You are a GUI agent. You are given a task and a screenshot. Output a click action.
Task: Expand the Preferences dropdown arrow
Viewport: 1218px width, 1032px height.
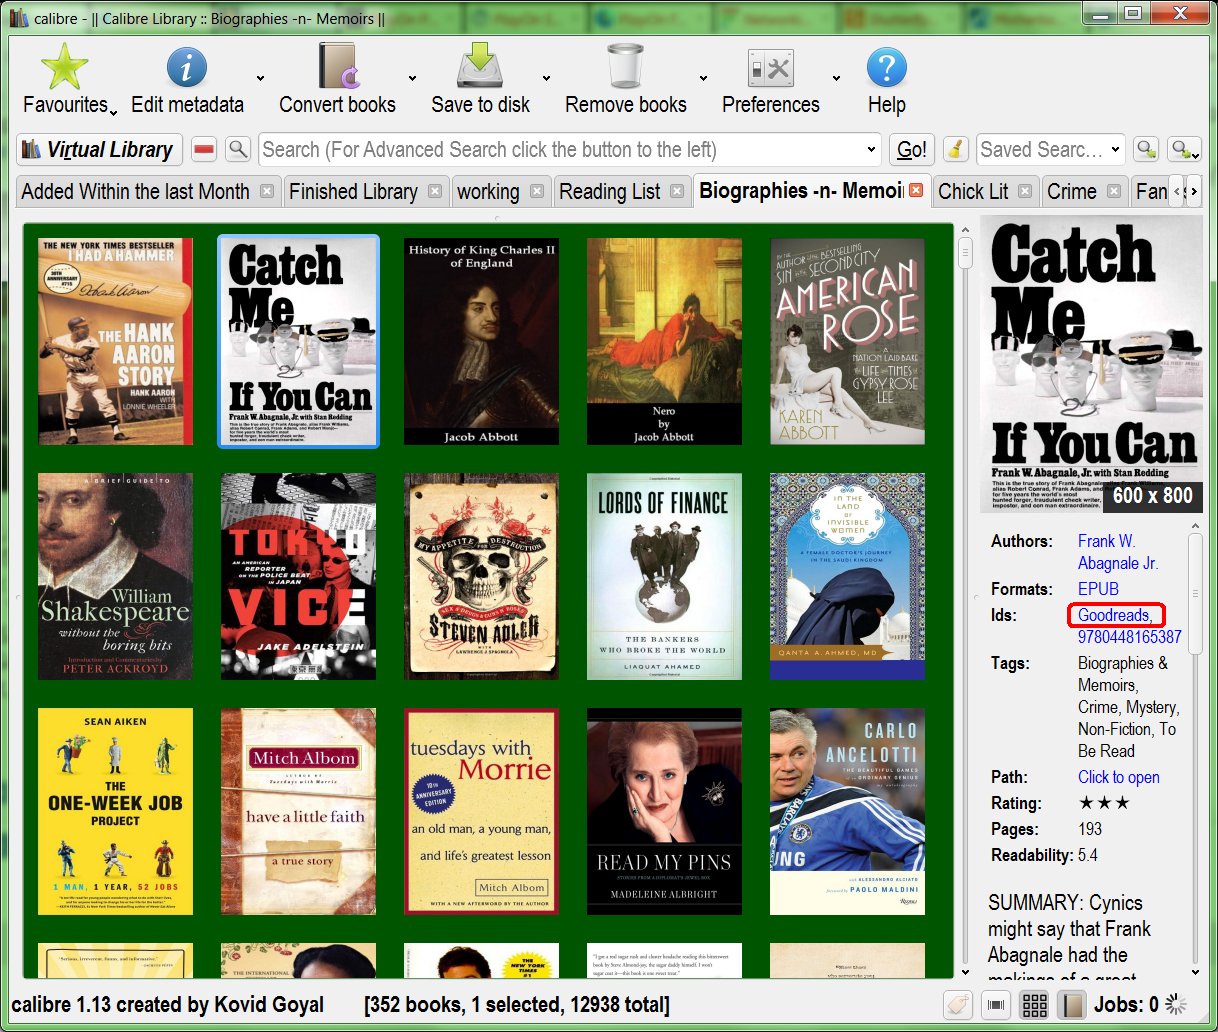[x=836, y=78]
